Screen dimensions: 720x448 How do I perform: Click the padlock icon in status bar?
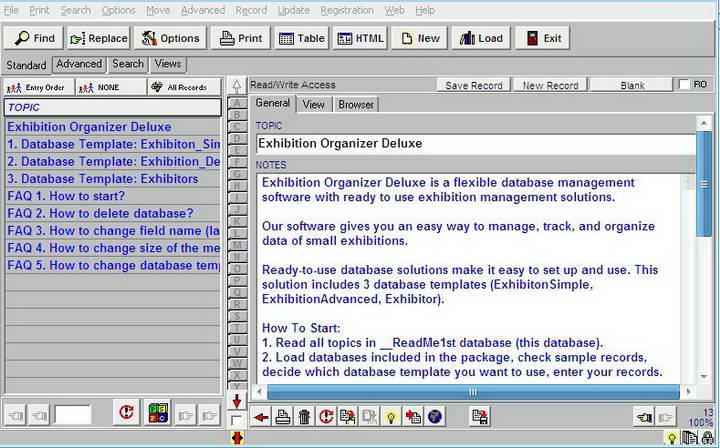click(708, 437)
